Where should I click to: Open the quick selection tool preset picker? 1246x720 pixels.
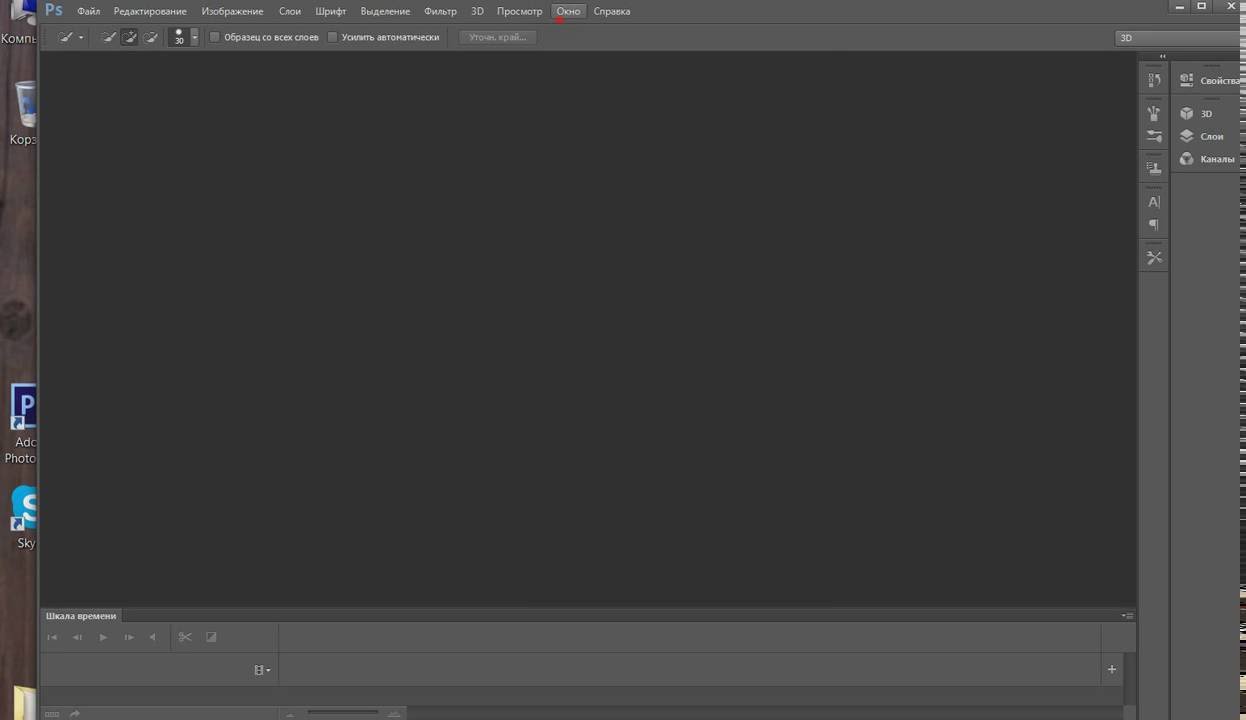point(71,37)
